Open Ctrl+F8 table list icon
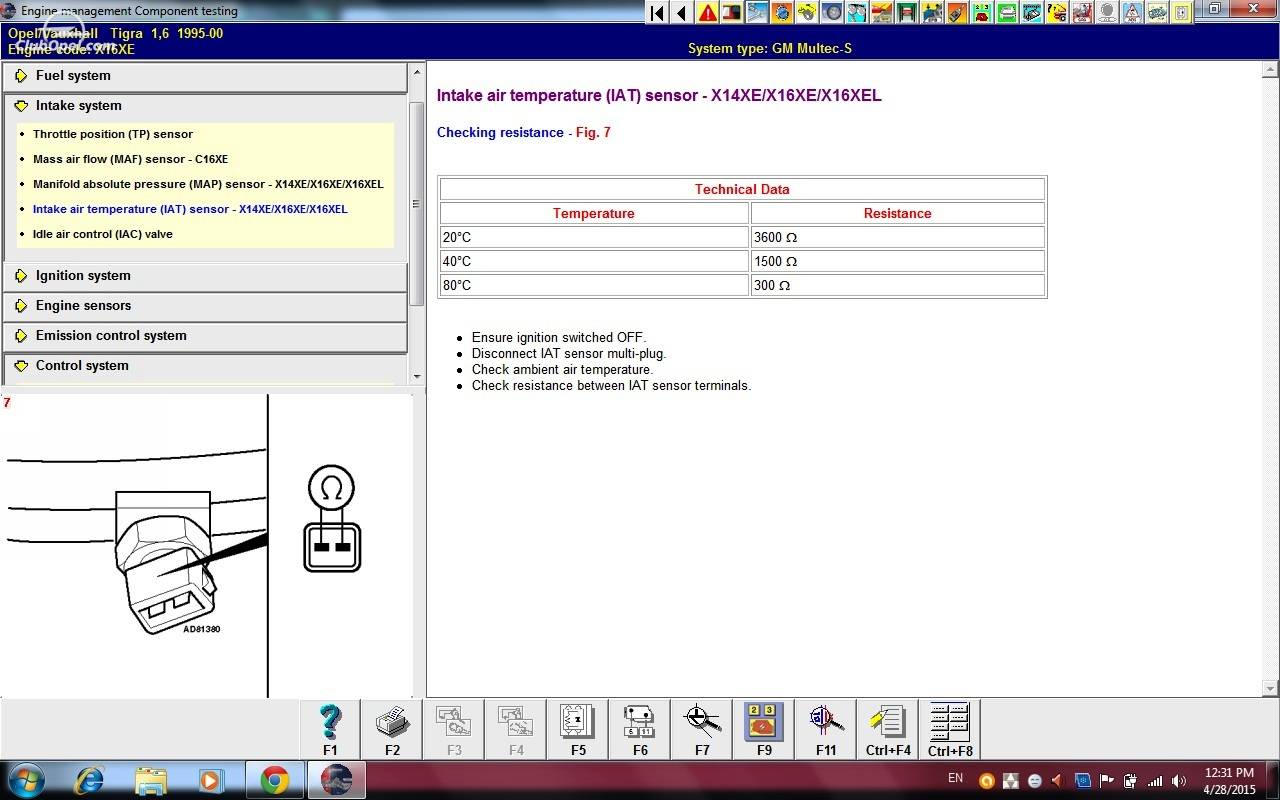 [x=950, y=729]
